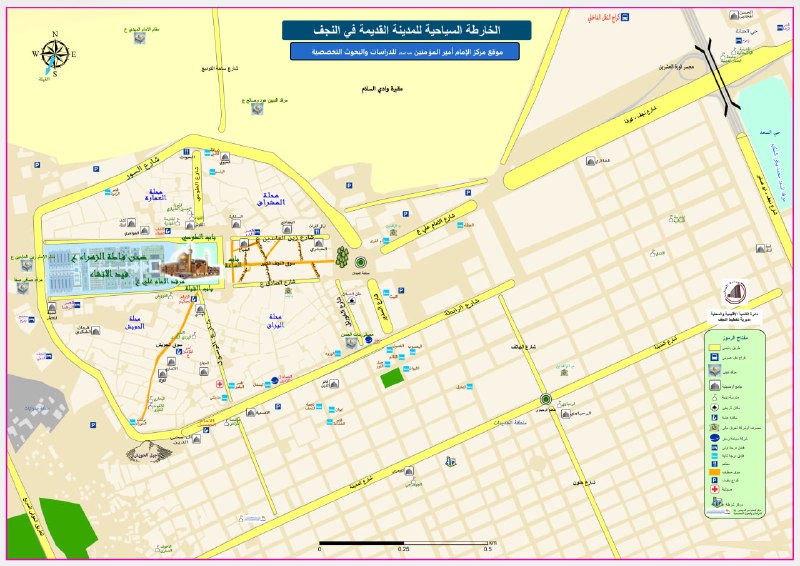This screenshot has height=566, width=800.
Task: Click the dark blue oval symbol in legend
Action: point(714,438)
